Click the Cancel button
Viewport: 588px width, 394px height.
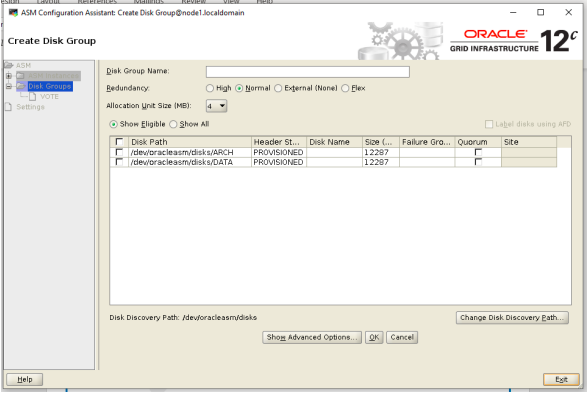[x=402, y=337]
